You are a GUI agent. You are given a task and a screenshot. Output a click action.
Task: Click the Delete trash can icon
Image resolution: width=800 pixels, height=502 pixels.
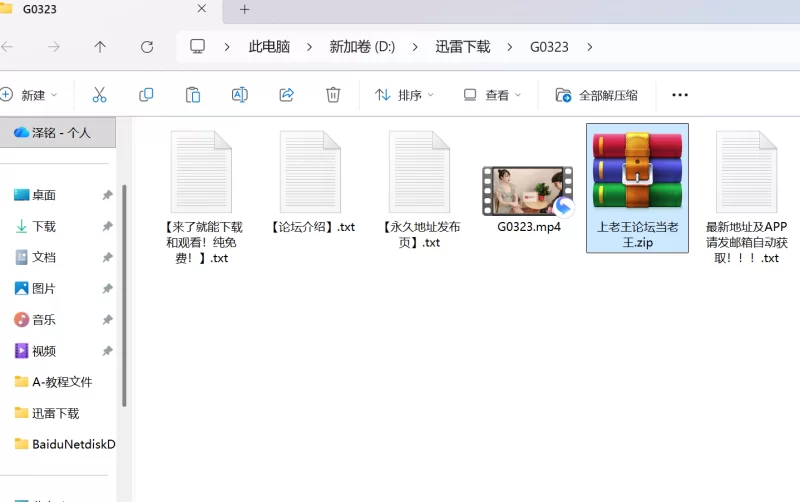333,95
